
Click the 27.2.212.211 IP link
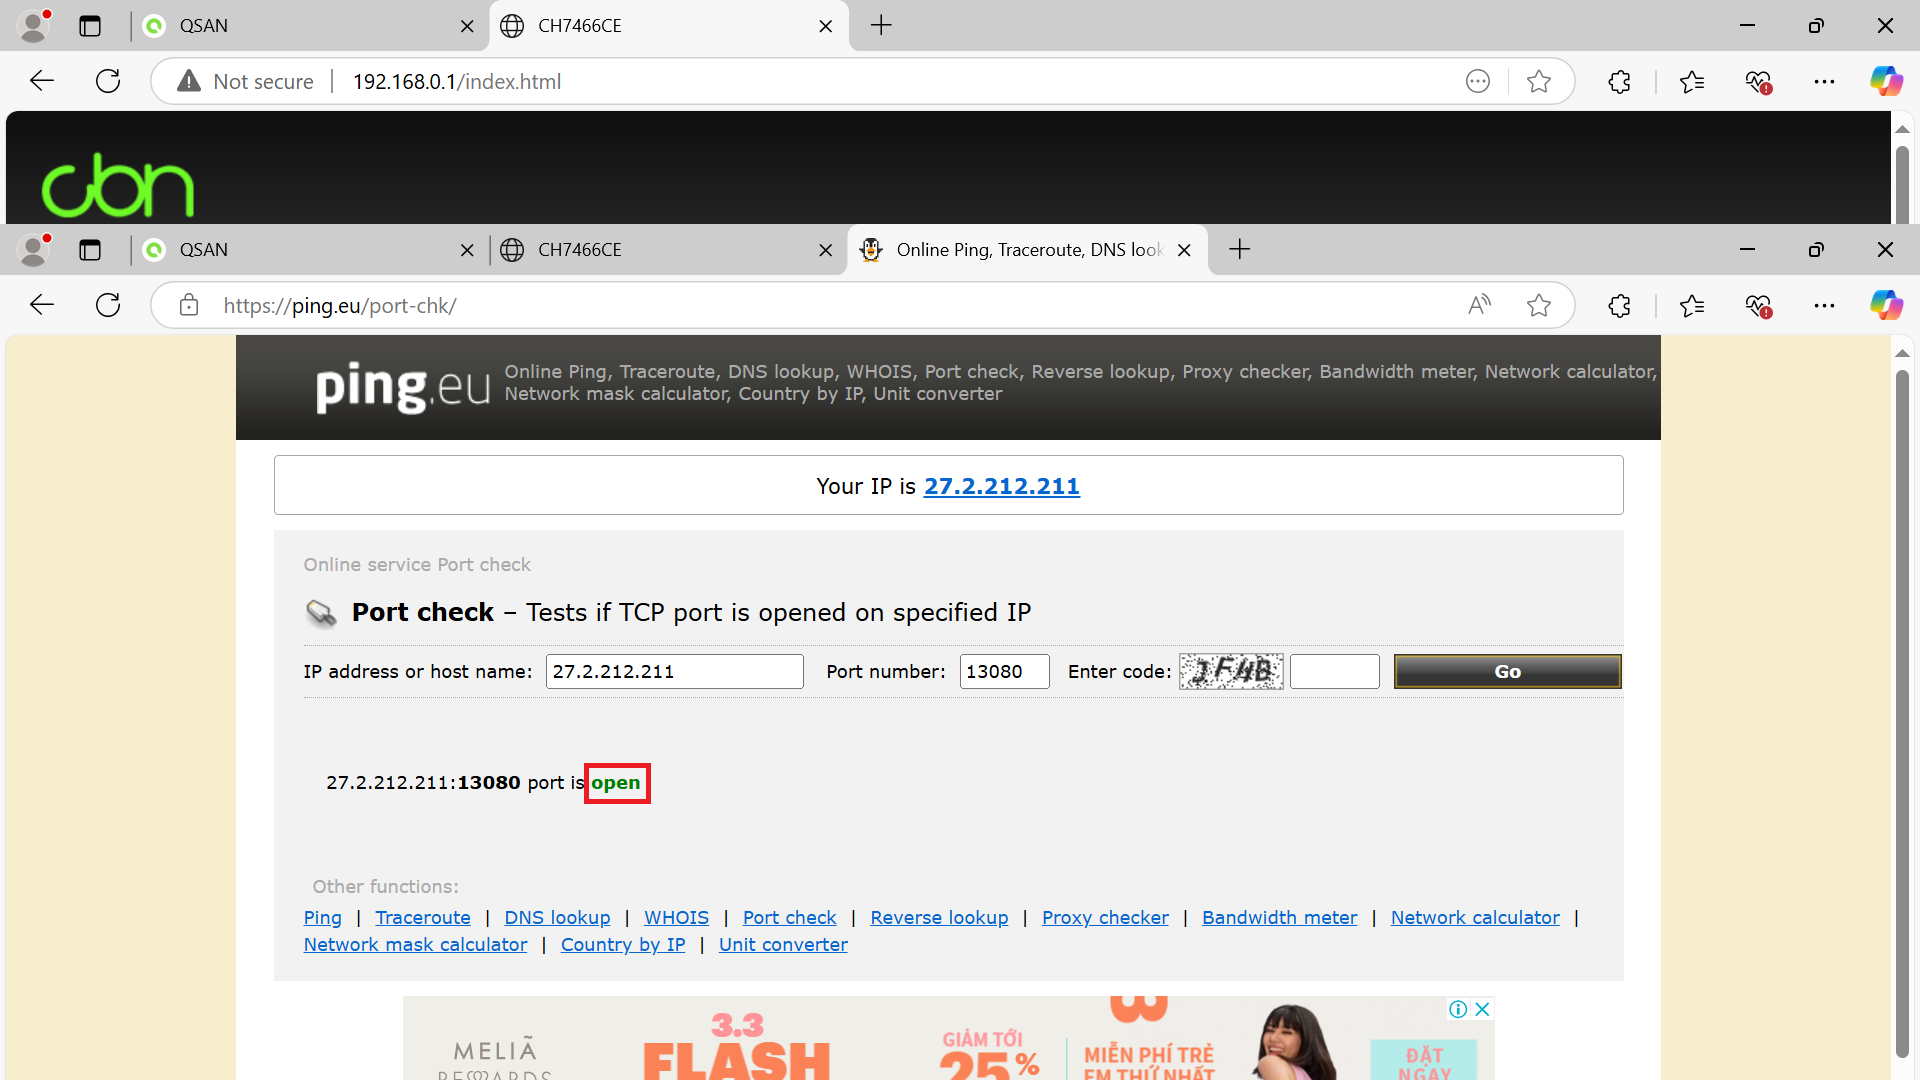point(1001,486)
